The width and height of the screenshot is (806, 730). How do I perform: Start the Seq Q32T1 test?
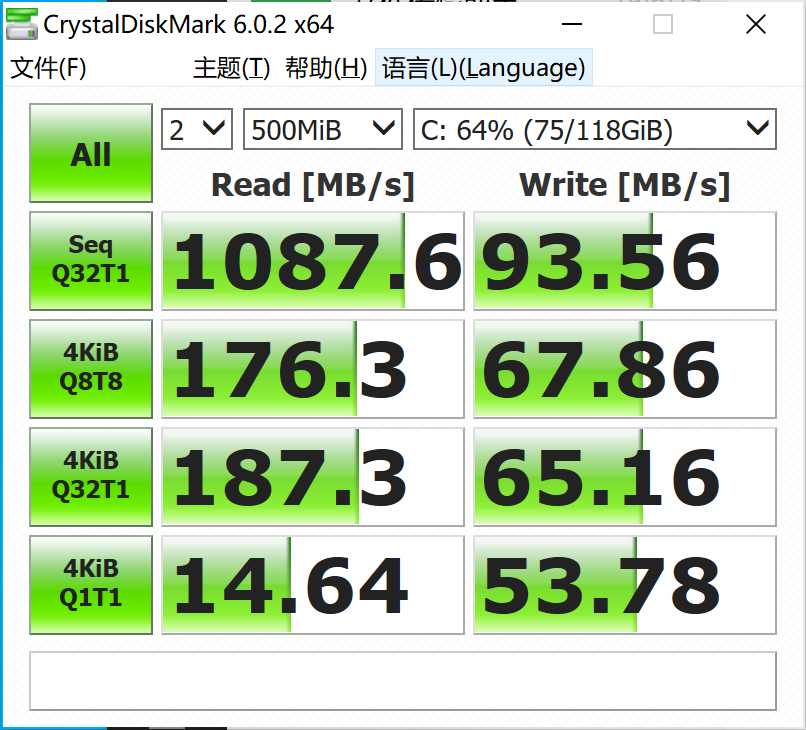pyautogui.click(x=91, y=261)
